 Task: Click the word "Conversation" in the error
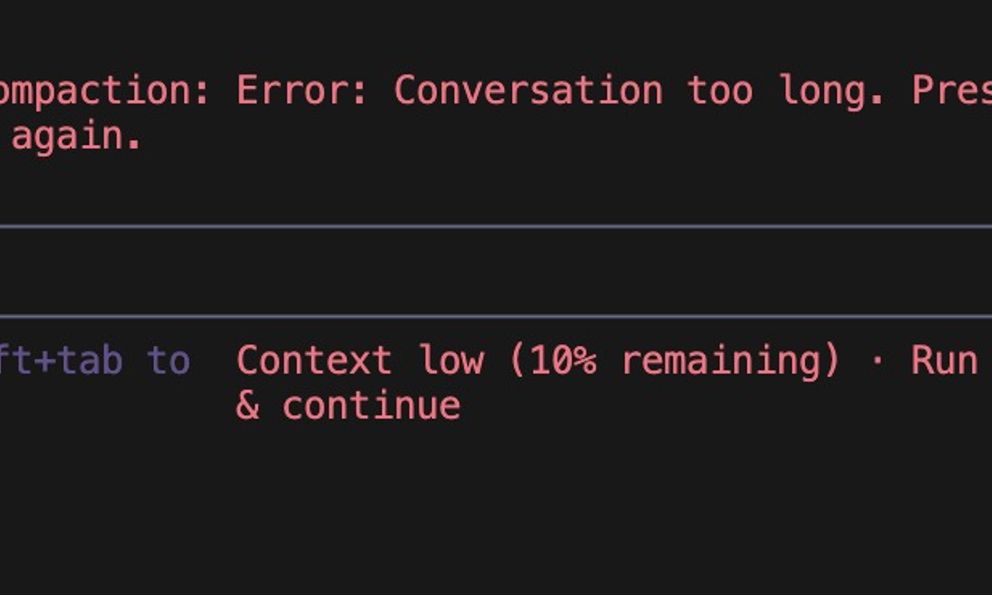[x=528, y=91]
